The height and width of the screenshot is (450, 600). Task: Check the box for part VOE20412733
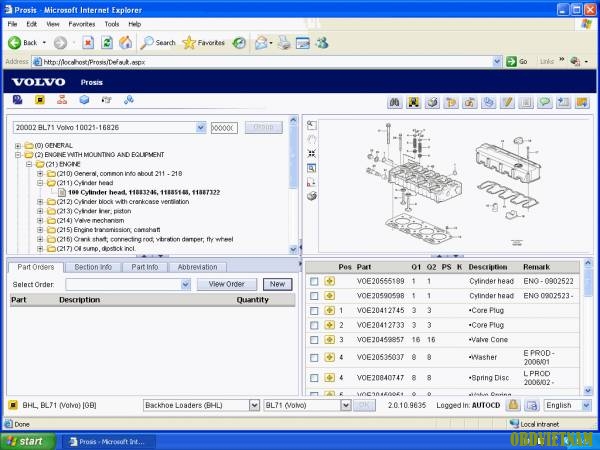tap(314, 325)
